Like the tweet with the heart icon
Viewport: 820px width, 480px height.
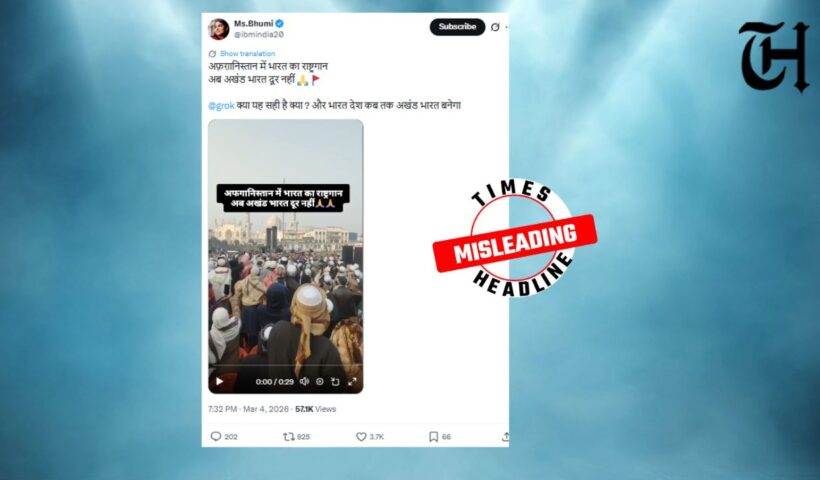[x=361, y=436]
